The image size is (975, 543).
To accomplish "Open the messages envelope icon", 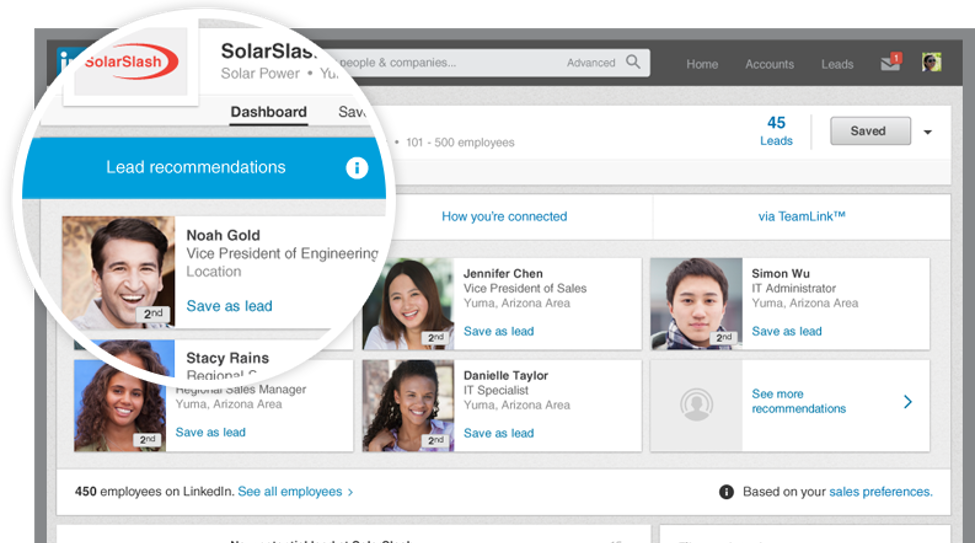I will click(x=890, y=62).
